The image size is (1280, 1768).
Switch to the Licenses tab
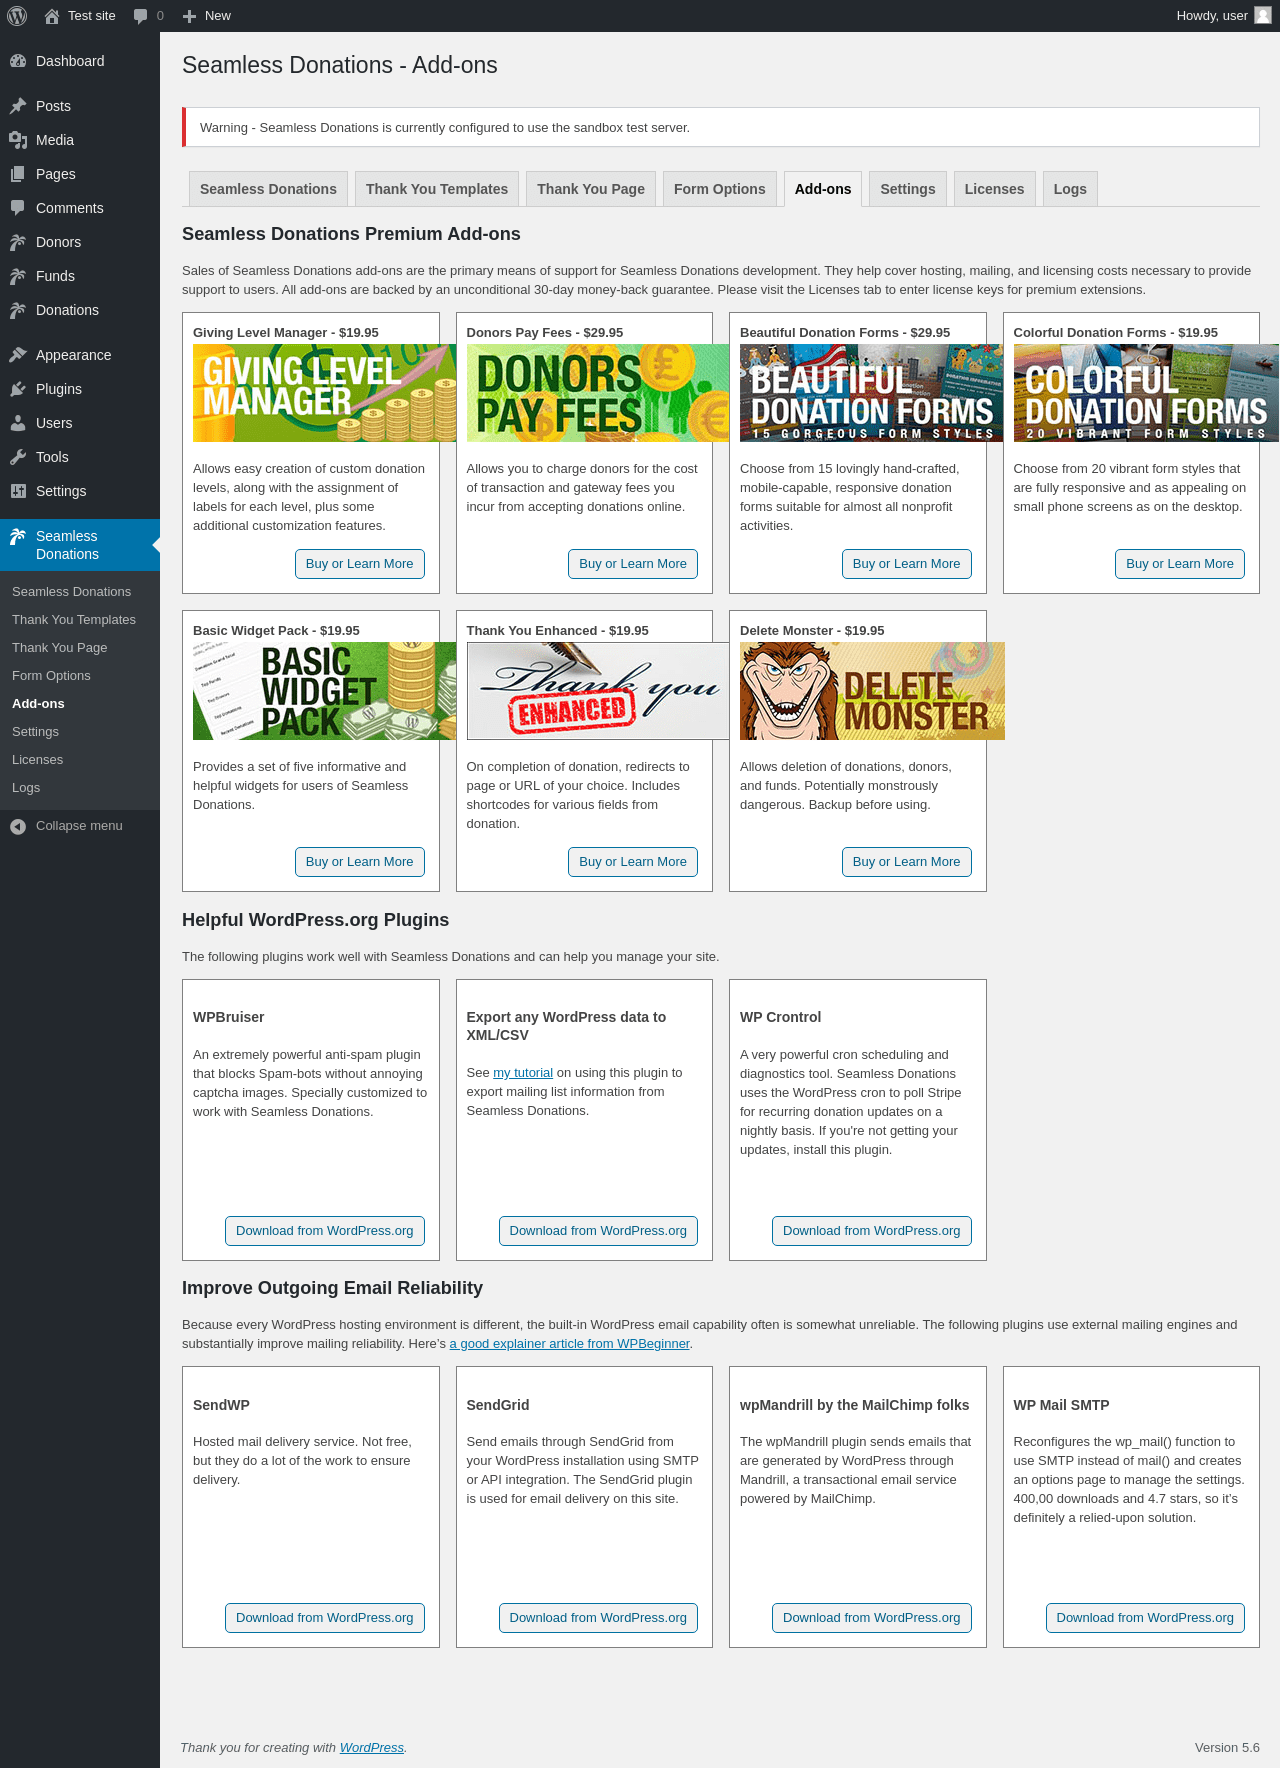[x=994, y=189]
